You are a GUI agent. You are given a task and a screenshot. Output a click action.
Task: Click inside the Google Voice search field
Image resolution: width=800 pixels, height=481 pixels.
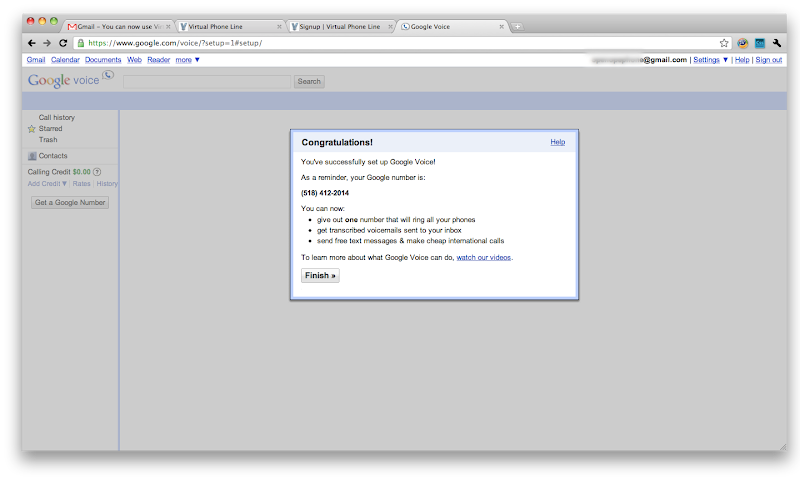tap(207, 82)
